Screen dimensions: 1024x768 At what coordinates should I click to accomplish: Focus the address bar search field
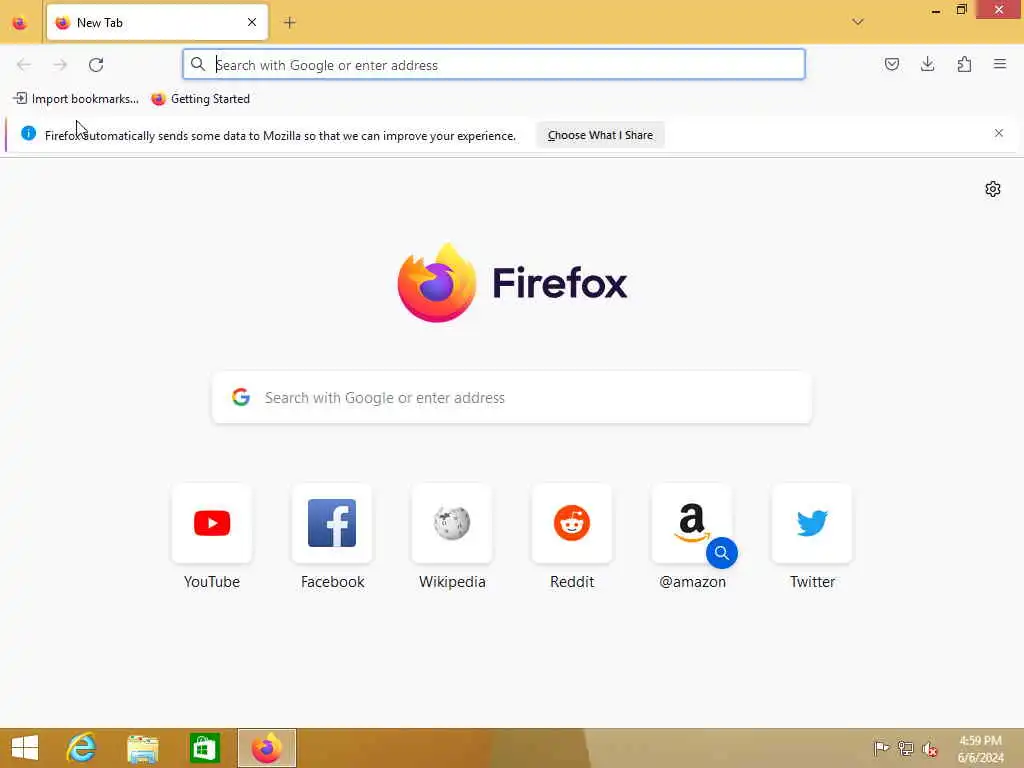[494, 65]
